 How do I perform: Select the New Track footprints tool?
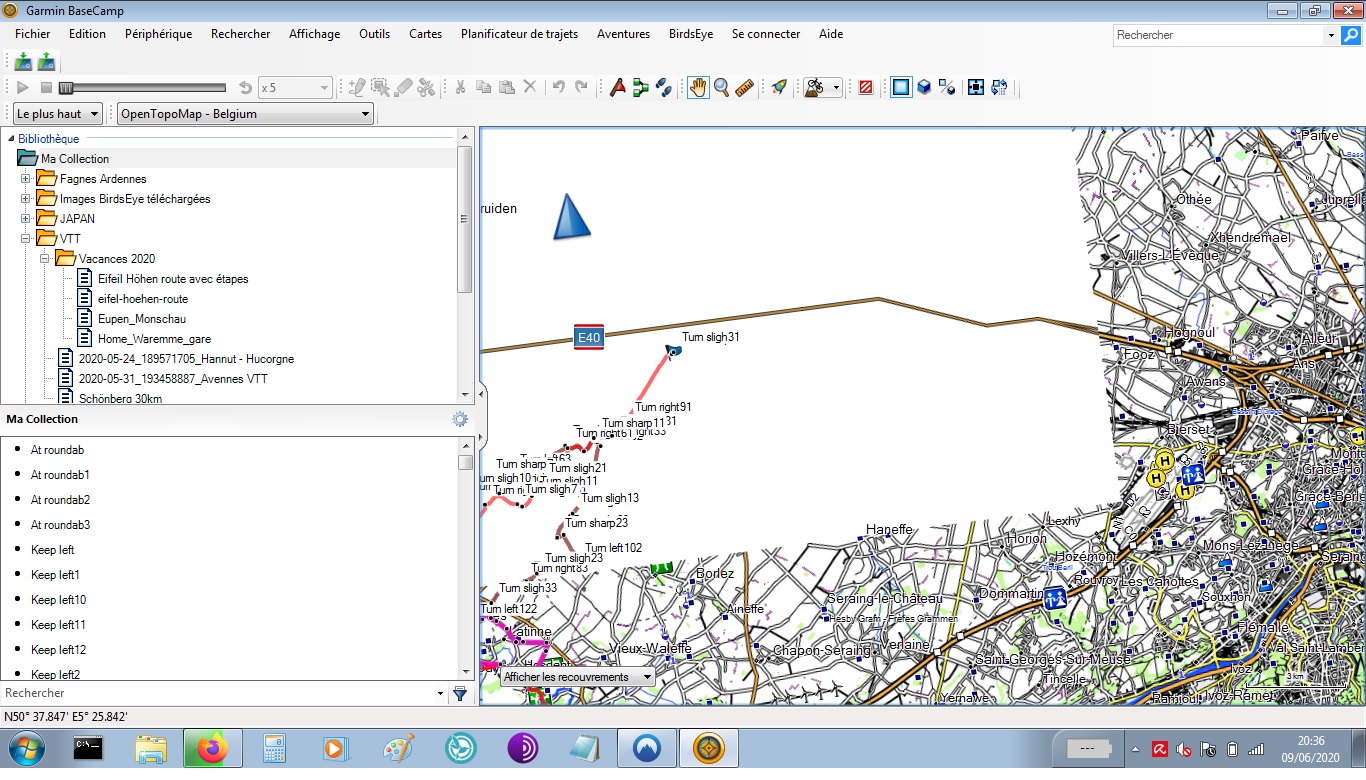pyautogui.click(x=664, y=88)
